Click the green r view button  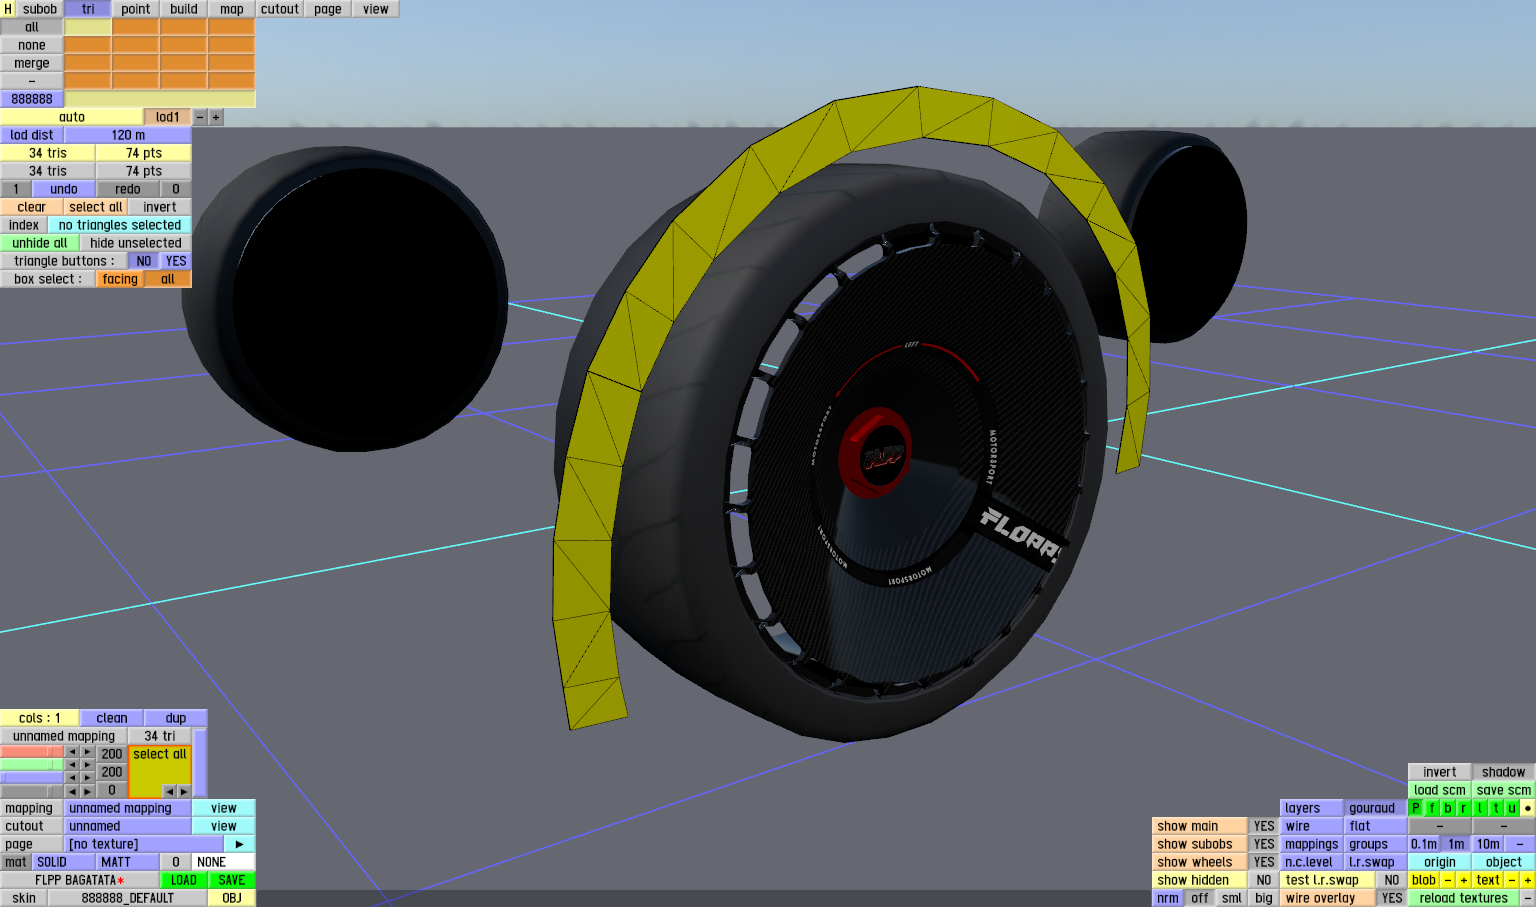[x=1464, y=808]
